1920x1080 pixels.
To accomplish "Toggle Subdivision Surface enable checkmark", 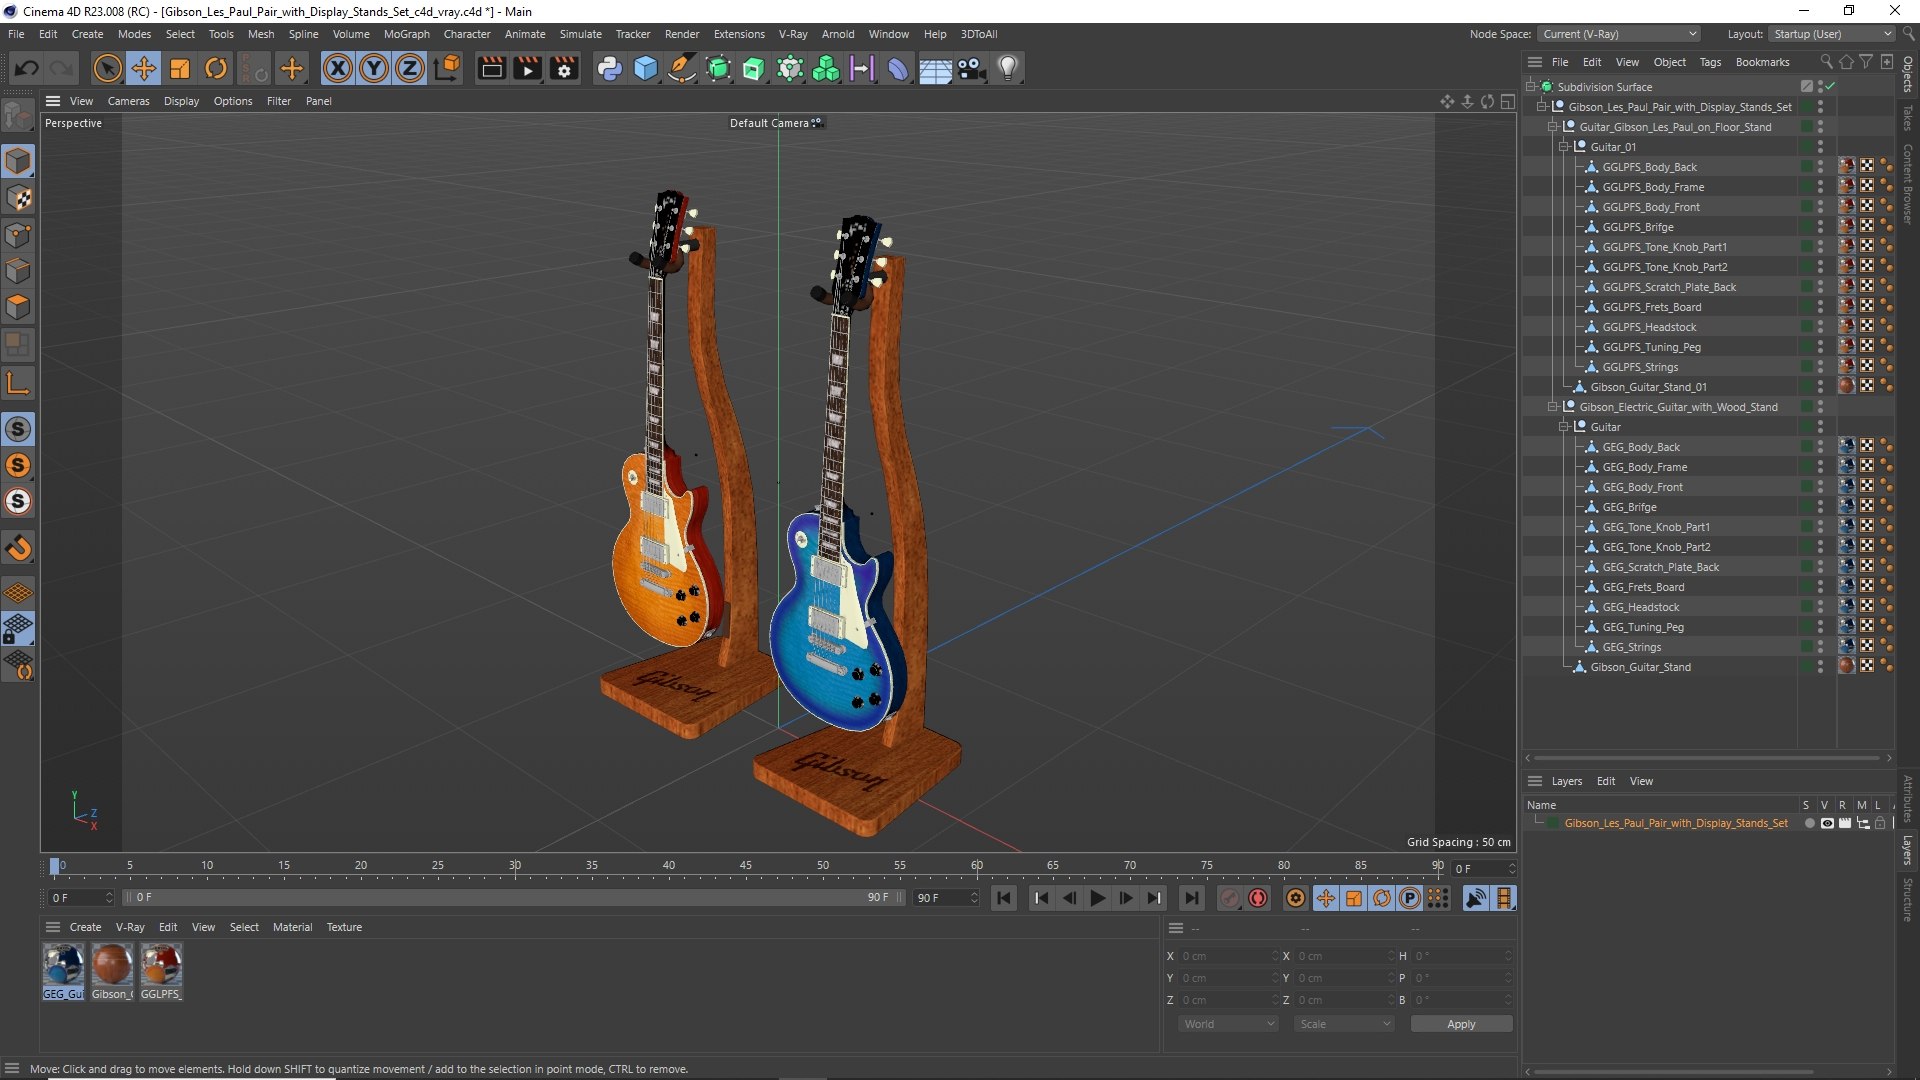I will point(1830,87).
